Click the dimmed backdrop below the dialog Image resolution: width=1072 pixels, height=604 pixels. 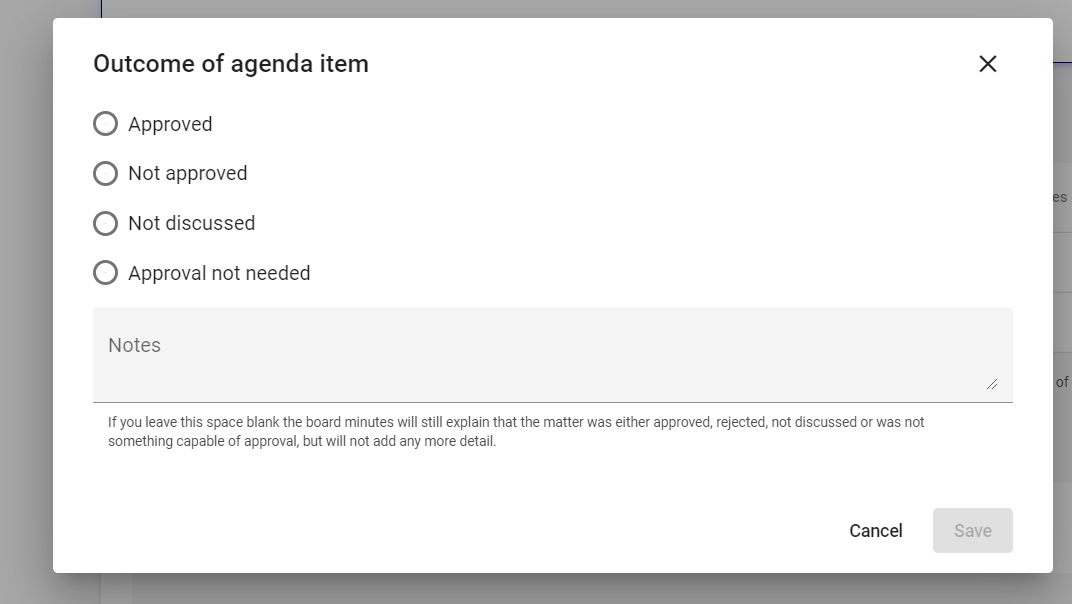click(552, 590)
